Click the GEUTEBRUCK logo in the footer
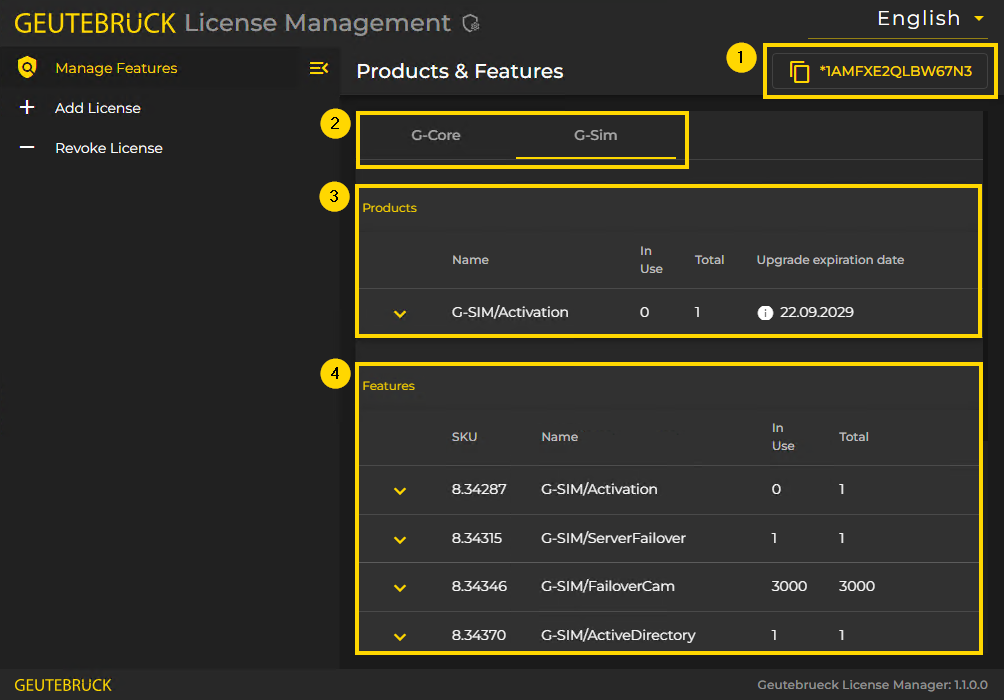Viewport: 1004px width, 700px height. point(63,685)
